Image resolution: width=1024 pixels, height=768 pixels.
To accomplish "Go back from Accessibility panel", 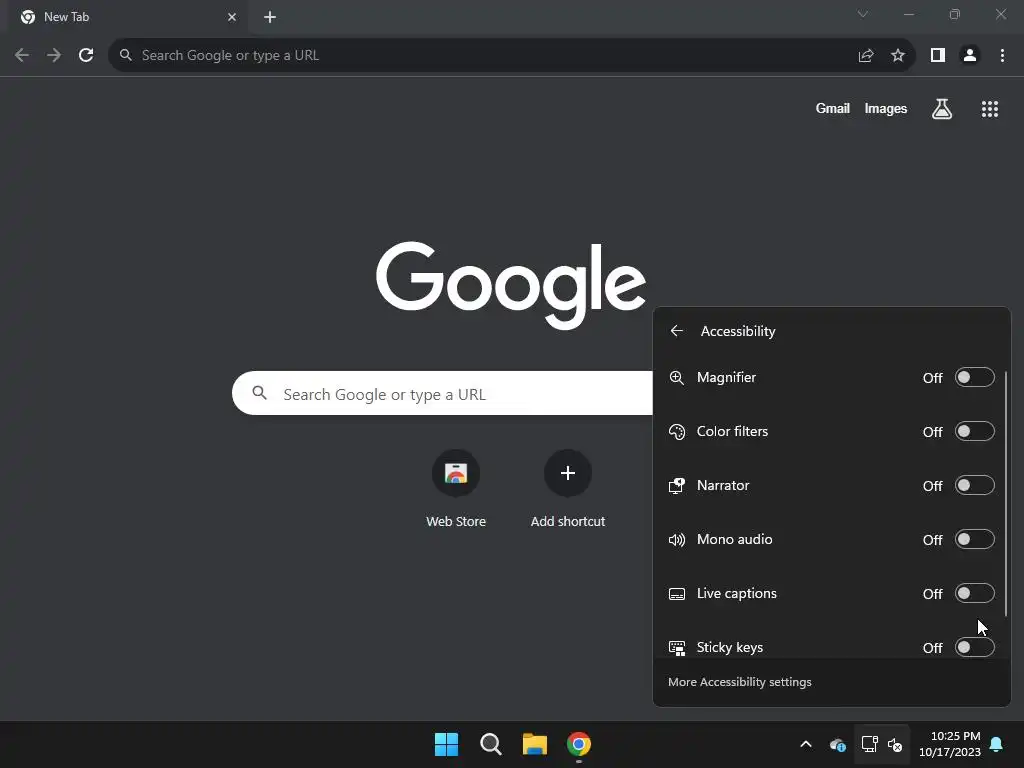I will [x=677, y=331].
